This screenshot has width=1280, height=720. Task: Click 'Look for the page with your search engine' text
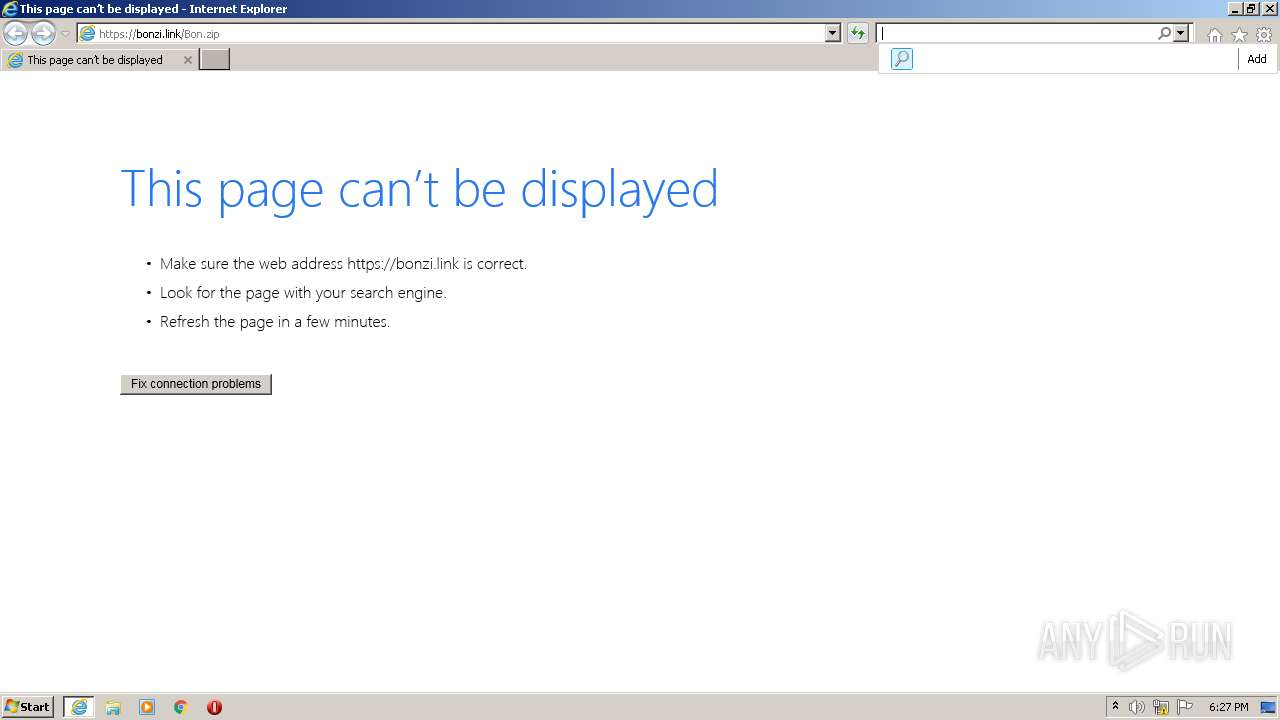303,293
